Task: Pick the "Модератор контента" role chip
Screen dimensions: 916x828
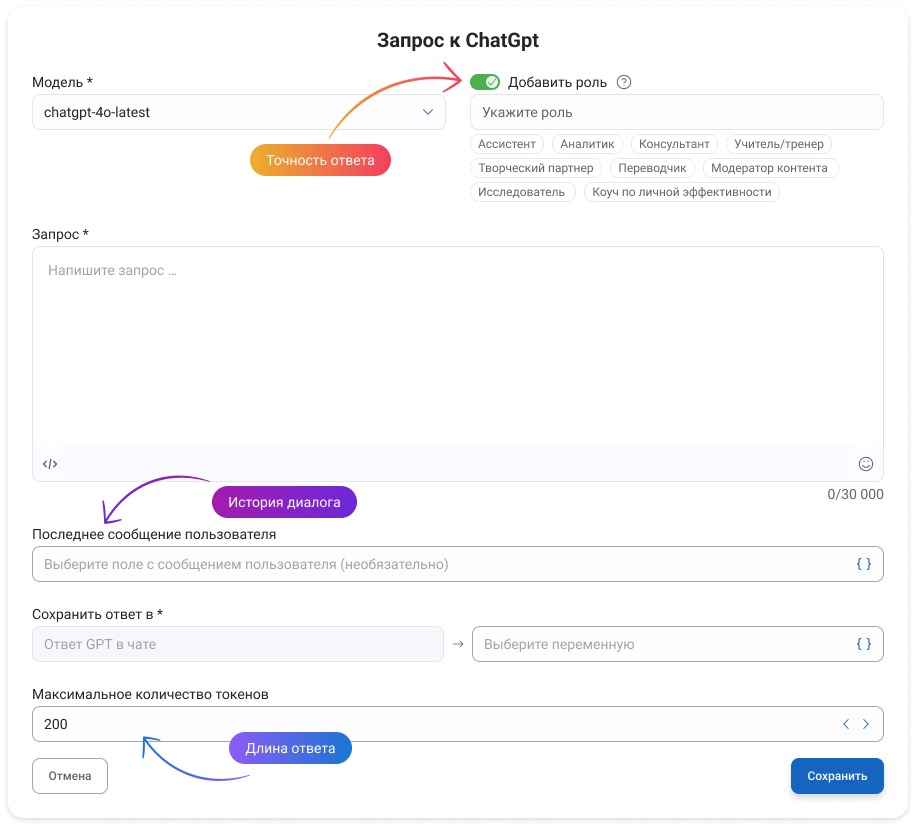Action: (x=769, y=168)
